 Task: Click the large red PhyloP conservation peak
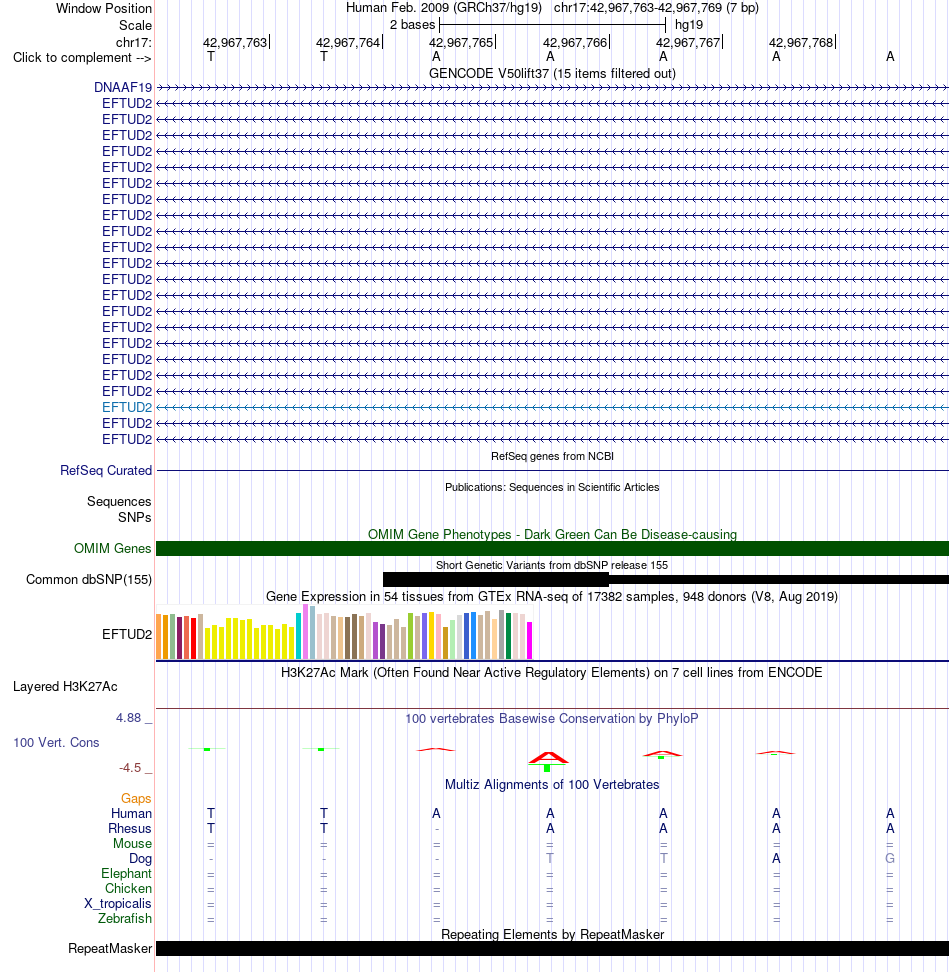click(x=548, y=758)
